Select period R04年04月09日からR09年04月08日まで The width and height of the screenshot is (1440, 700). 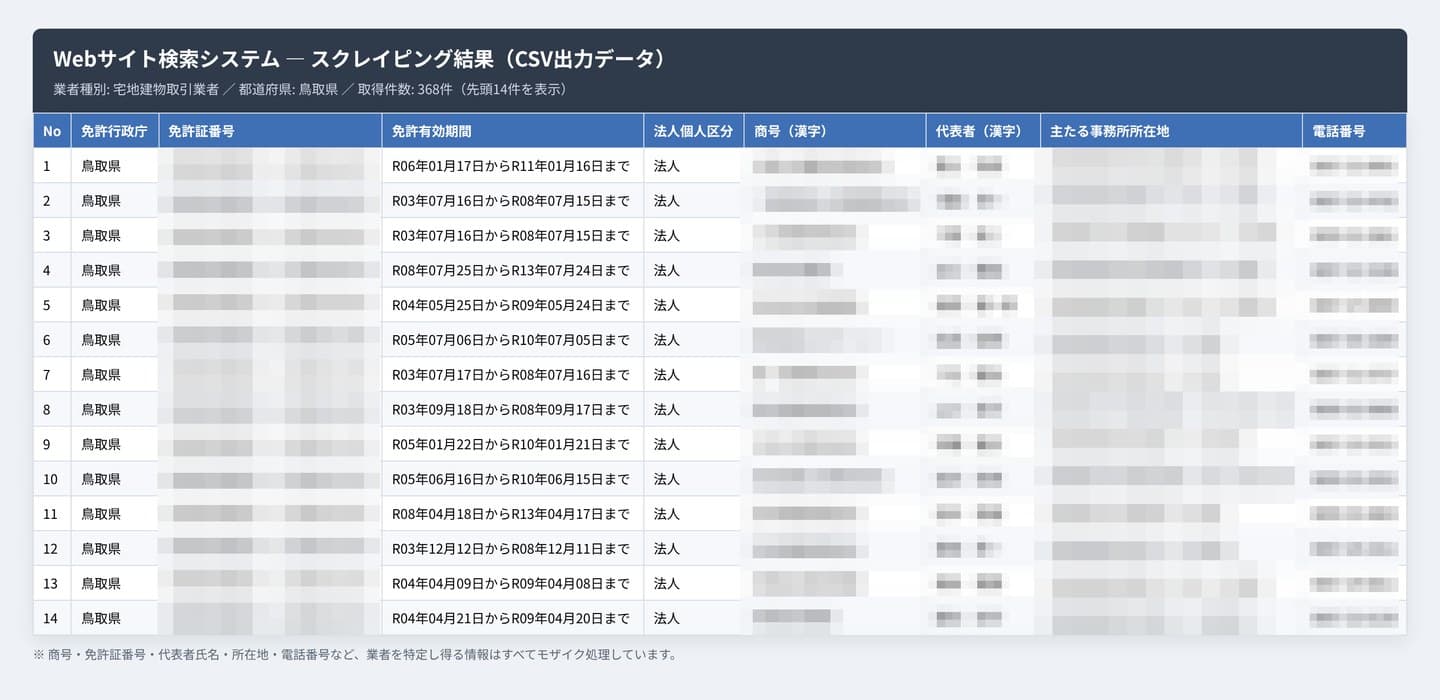[511, 583]
